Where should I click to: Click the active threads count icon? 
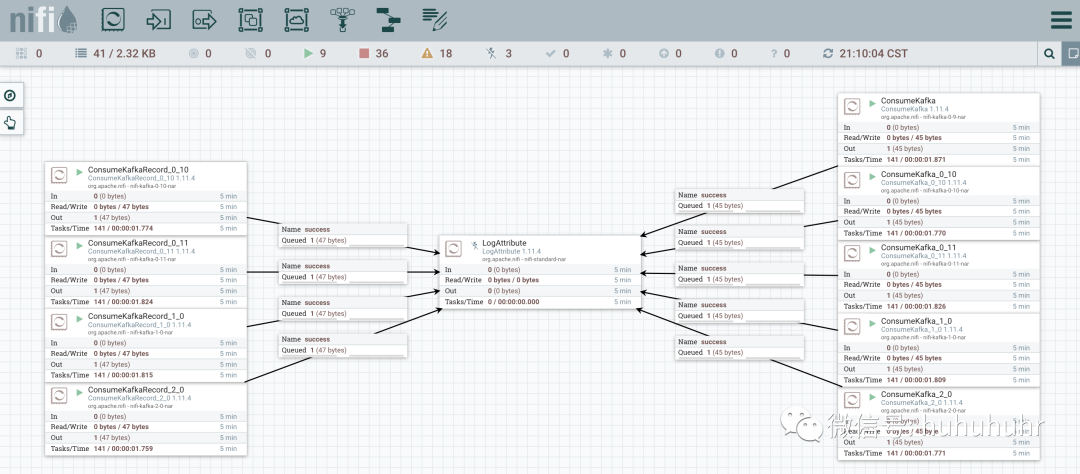click(21, 53)
